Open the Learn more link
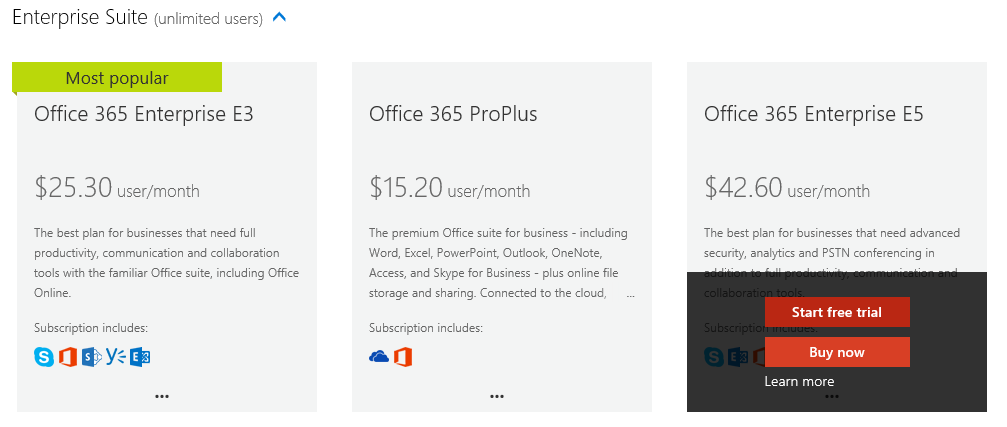1007x427 pixels. coord(799,381)
